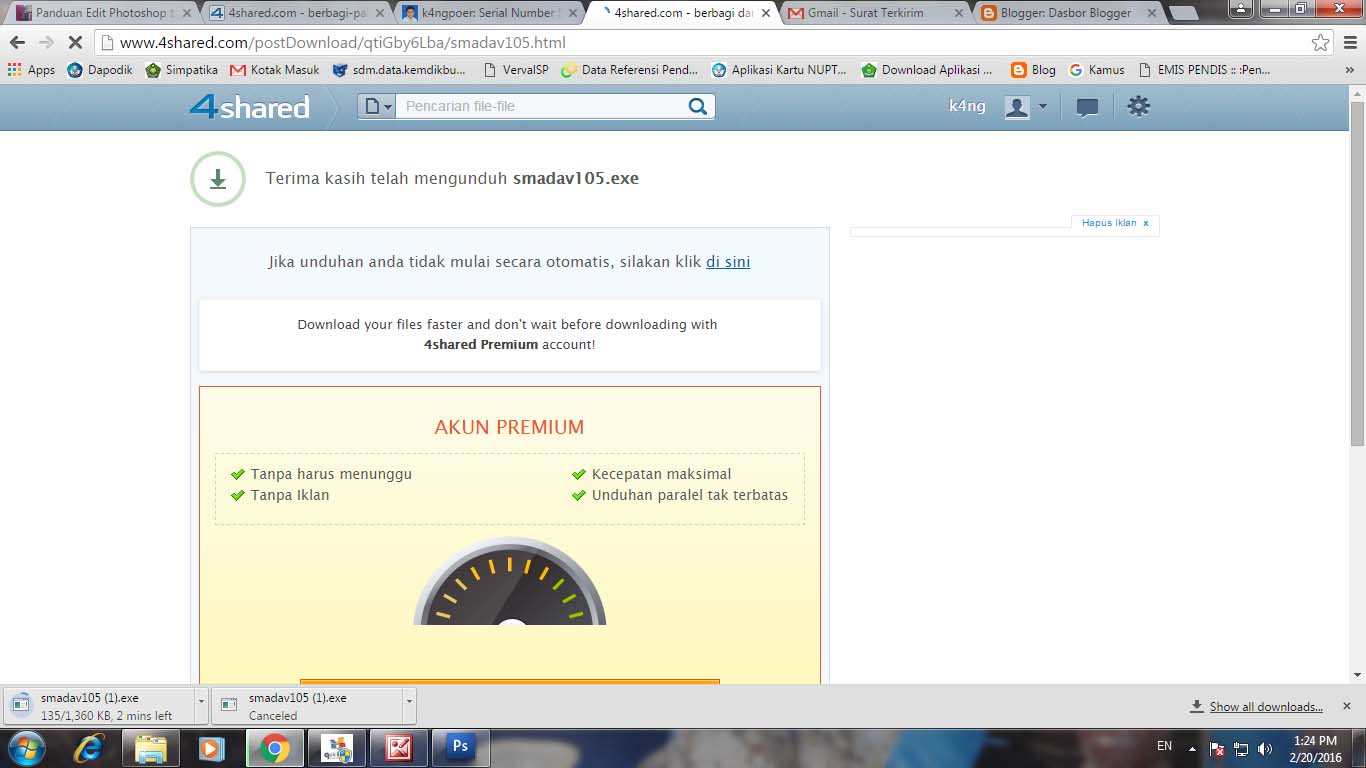Screen dimensions: 1366x768
Task: Open the taskbar app beside Chrome
Action: tap(337, 748)
